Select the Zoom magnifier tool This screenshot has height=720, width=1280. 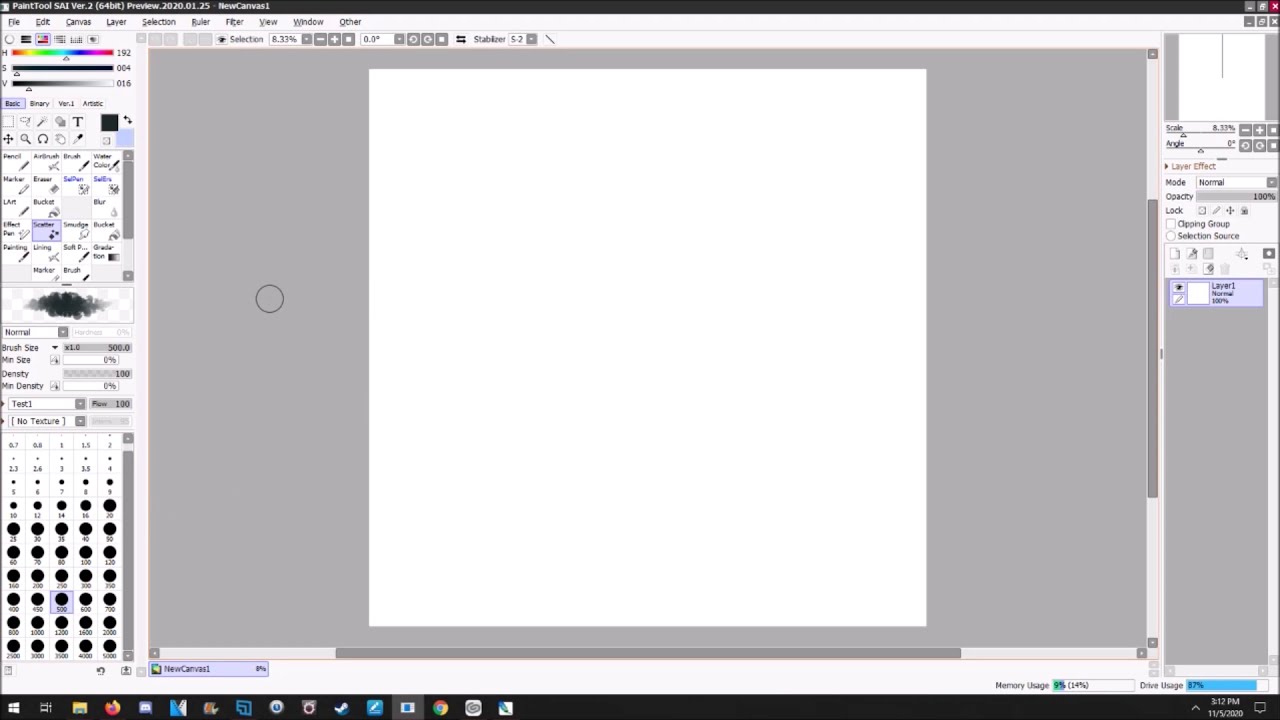pyautogui.click(x=26, y=139)
